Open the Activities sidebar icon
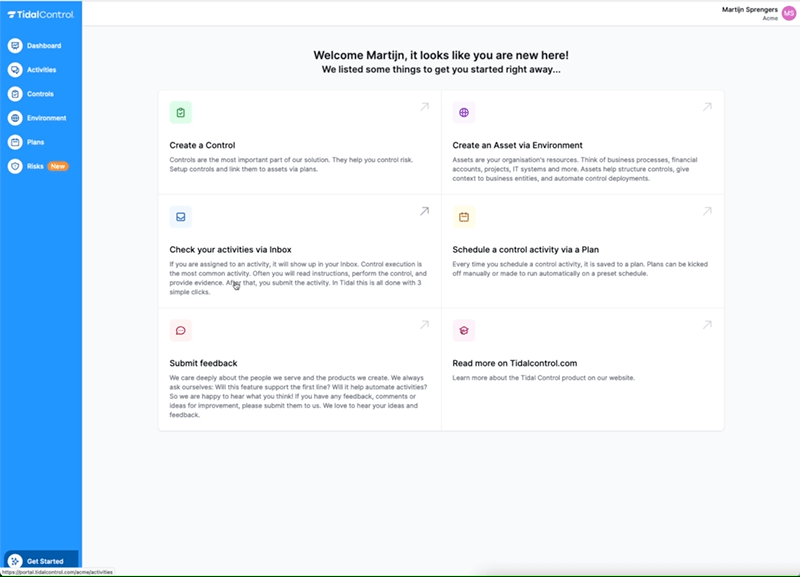The width and height of the screenshot is (800, 577). 15,70
